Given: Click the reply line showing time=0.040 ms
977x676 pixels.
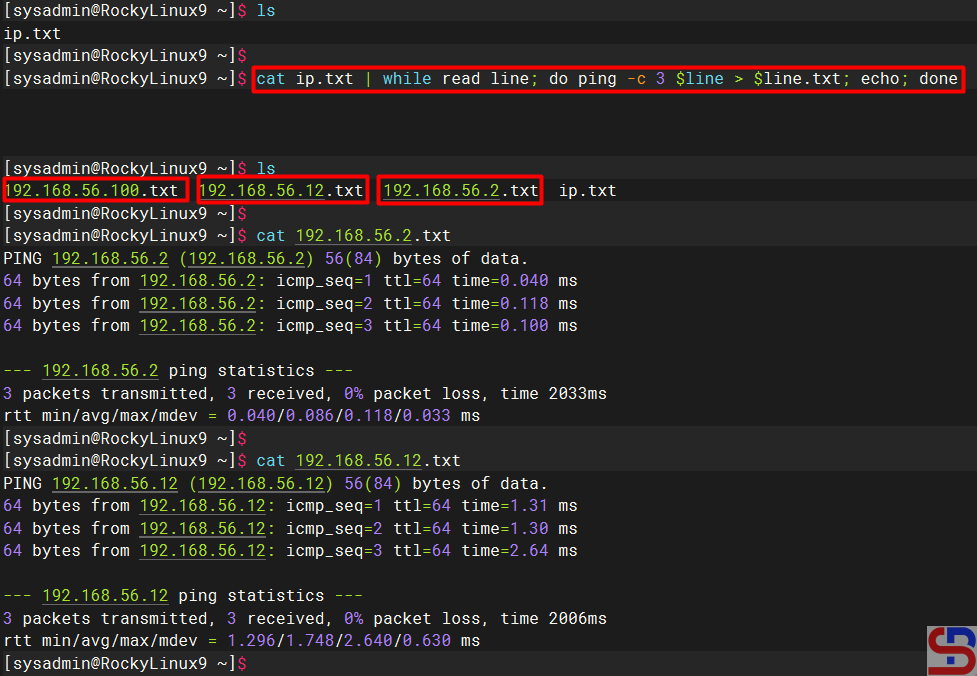Looking at the screenshot, I should tap(290, 281).
